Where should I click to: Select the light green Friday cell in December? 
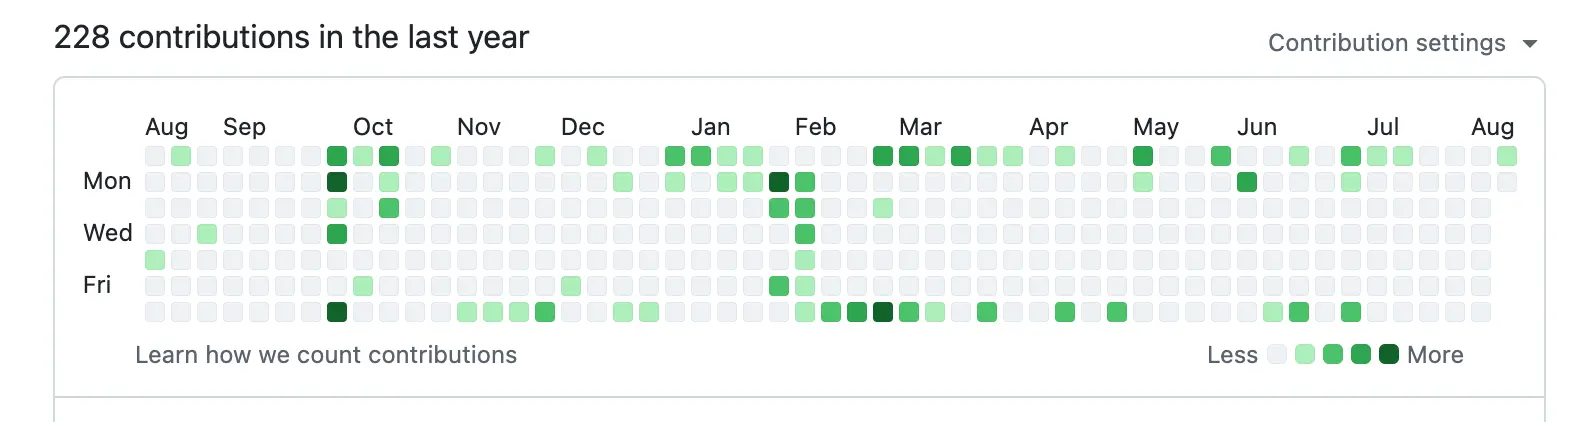point(571,286)
